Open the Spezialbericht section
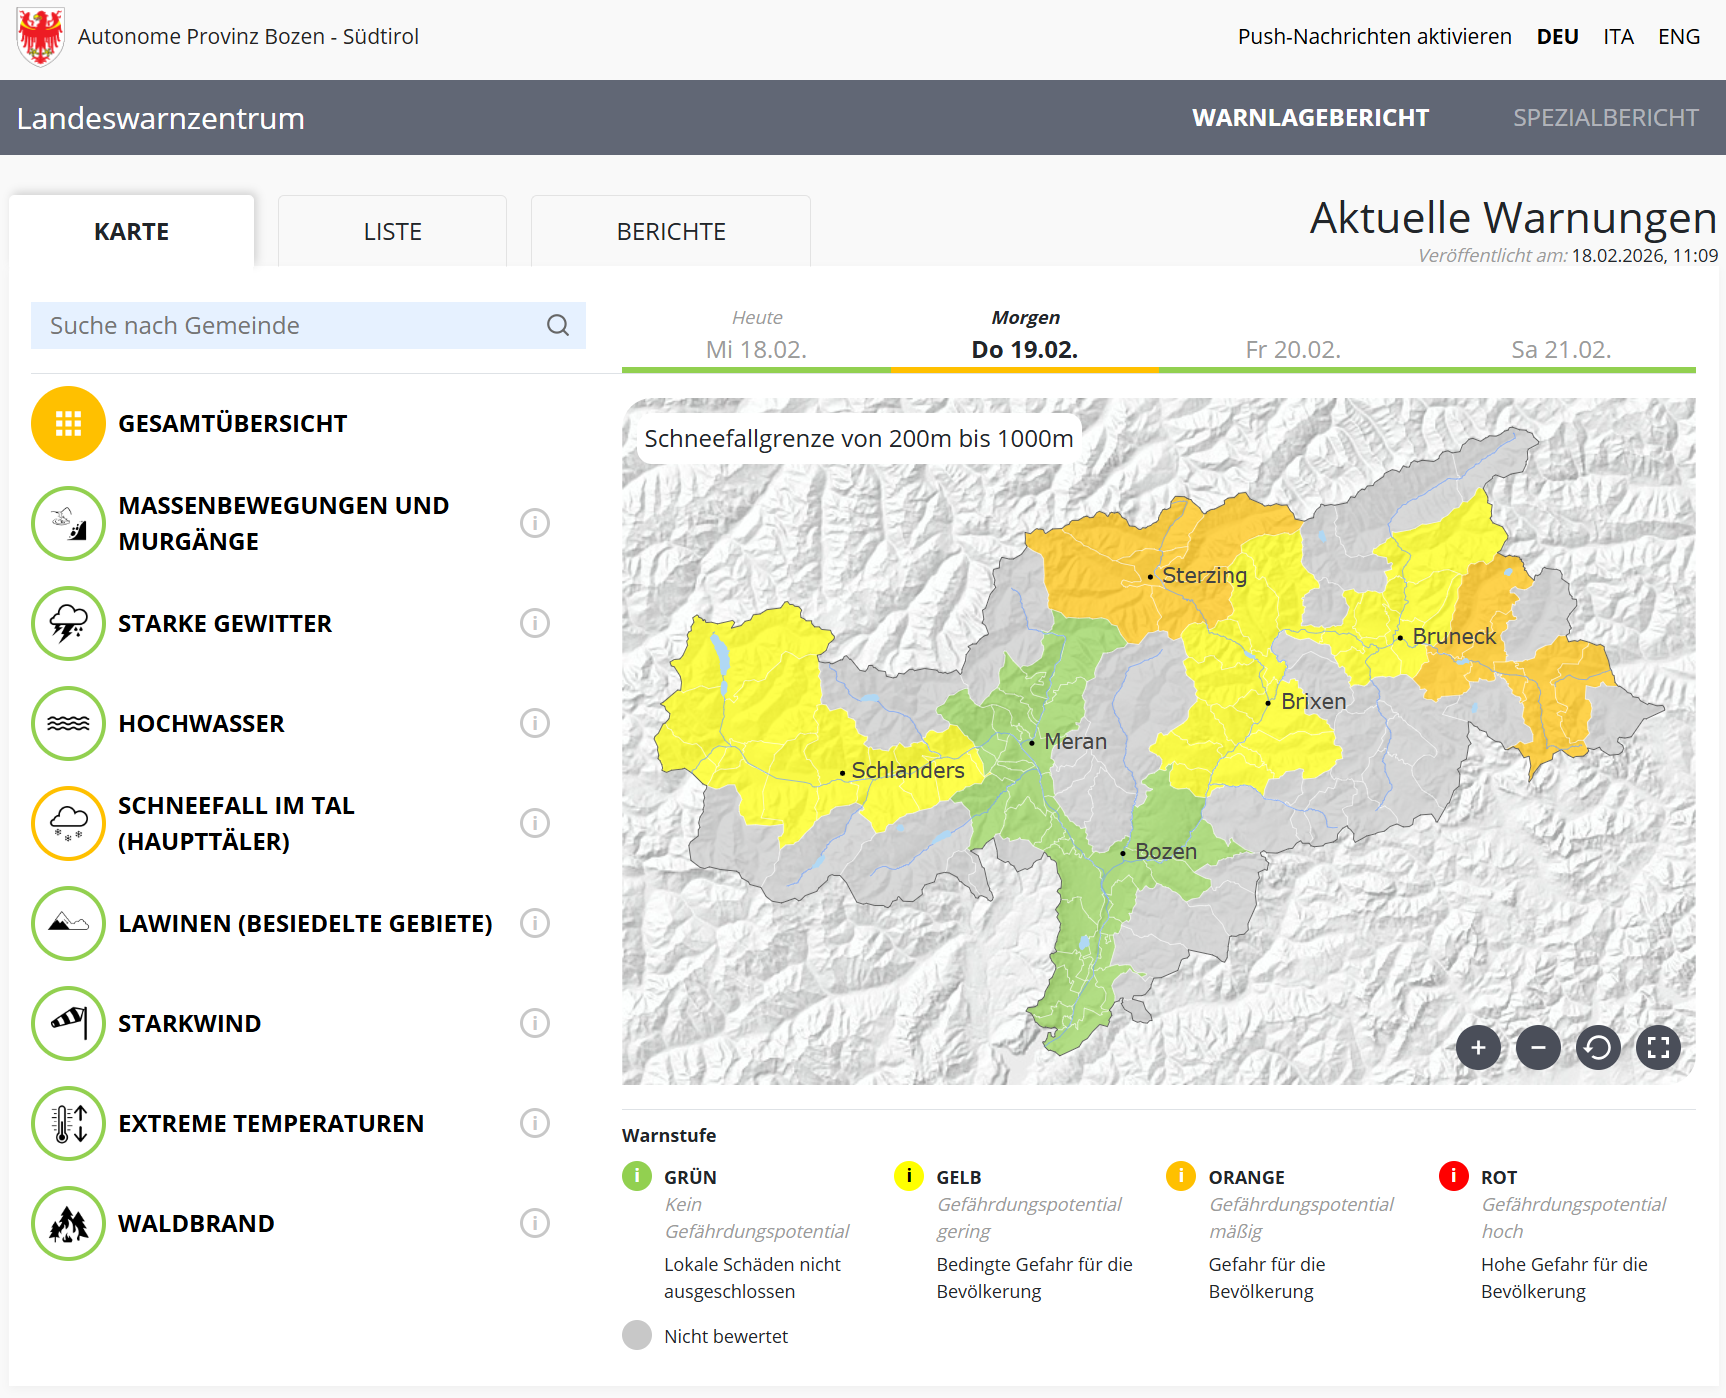 click(x=1605, y=118)
